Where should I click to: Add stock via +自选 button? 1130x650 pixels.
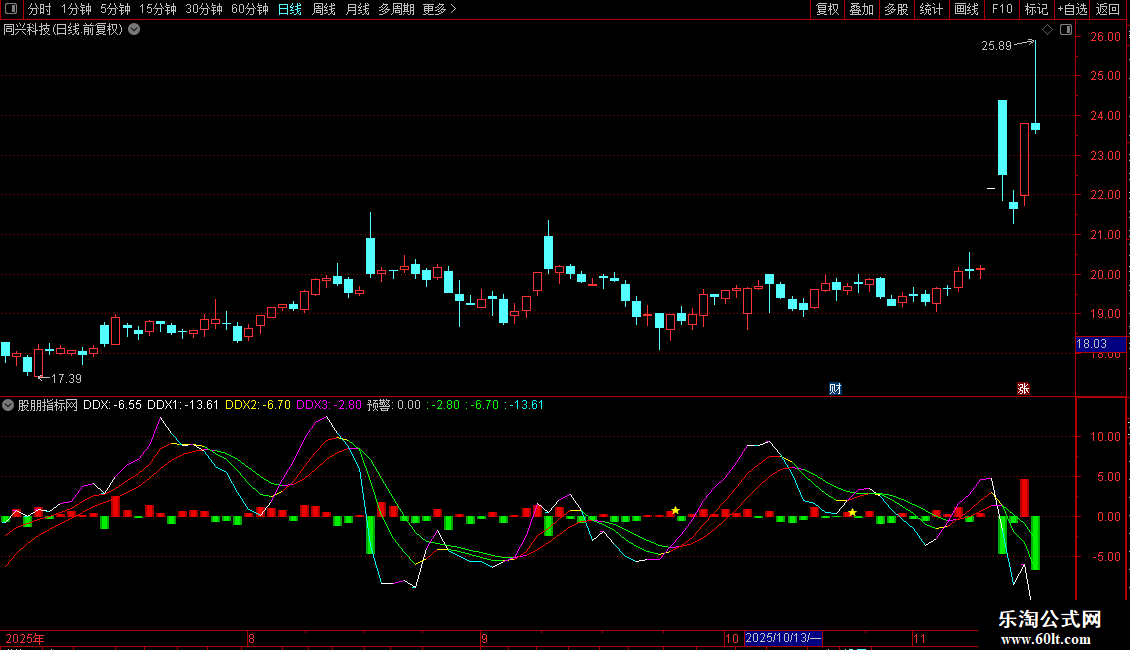point(1072,9)
